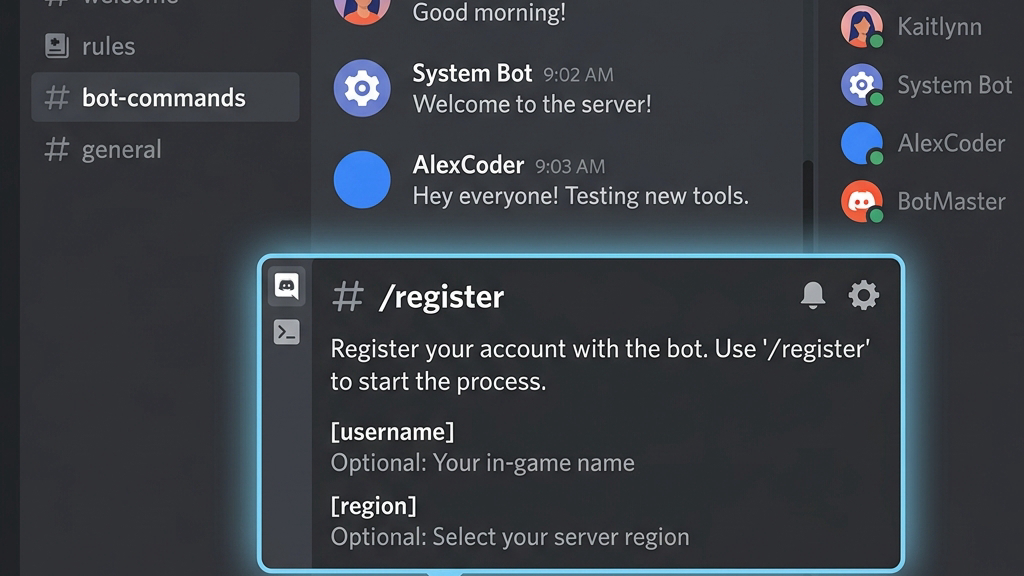The image size is (1024, 576).
Task: Select the [region] option parameter
Action: (373, 505)
